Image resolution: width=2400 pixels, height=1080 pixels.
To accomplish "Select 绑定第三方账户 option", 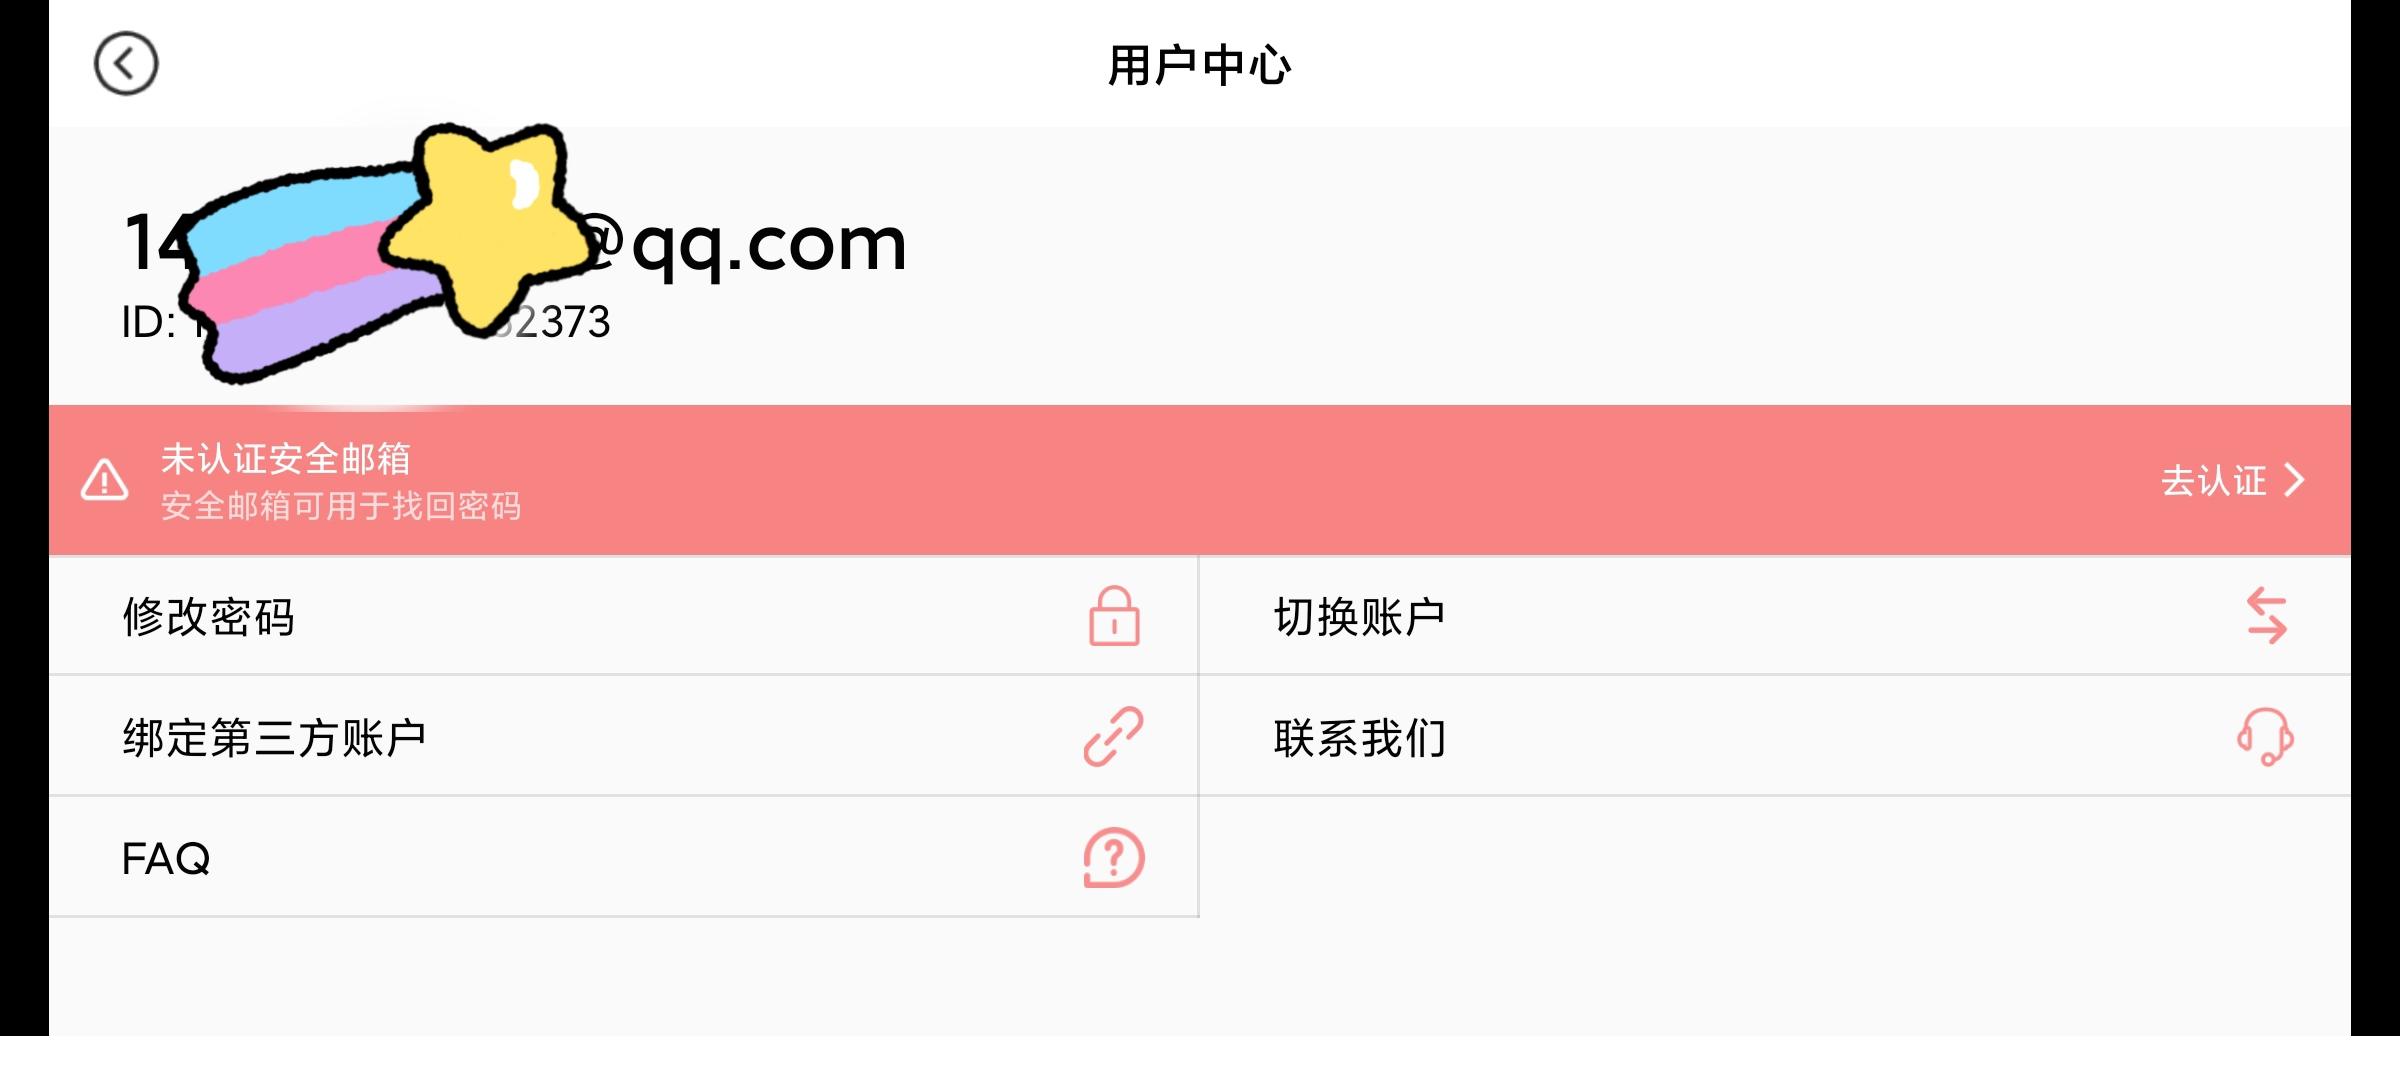I will tap(623, 737).
